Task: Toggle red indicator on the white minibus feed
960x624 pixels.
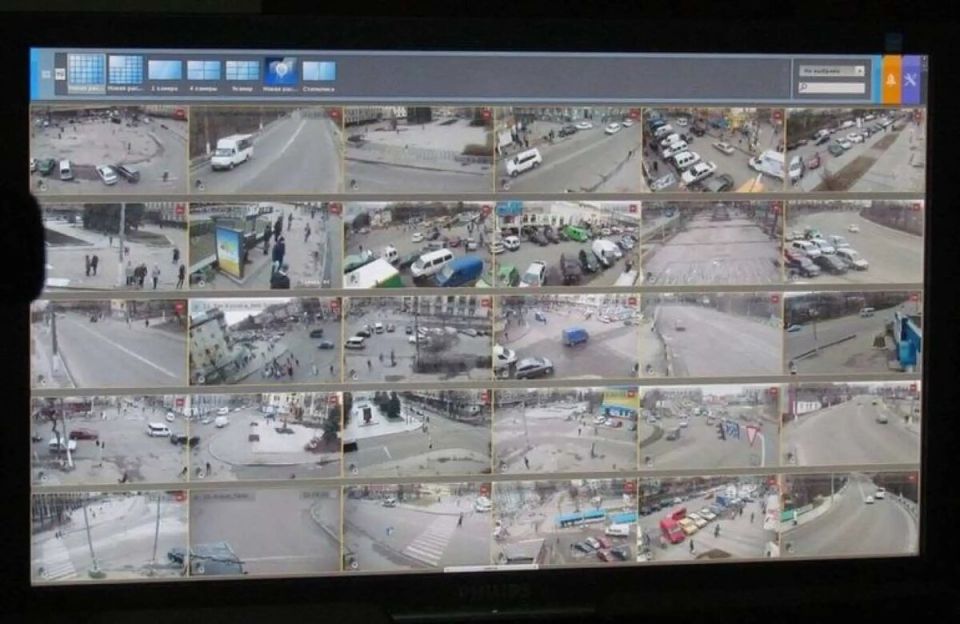Action: tap(334, 115)
